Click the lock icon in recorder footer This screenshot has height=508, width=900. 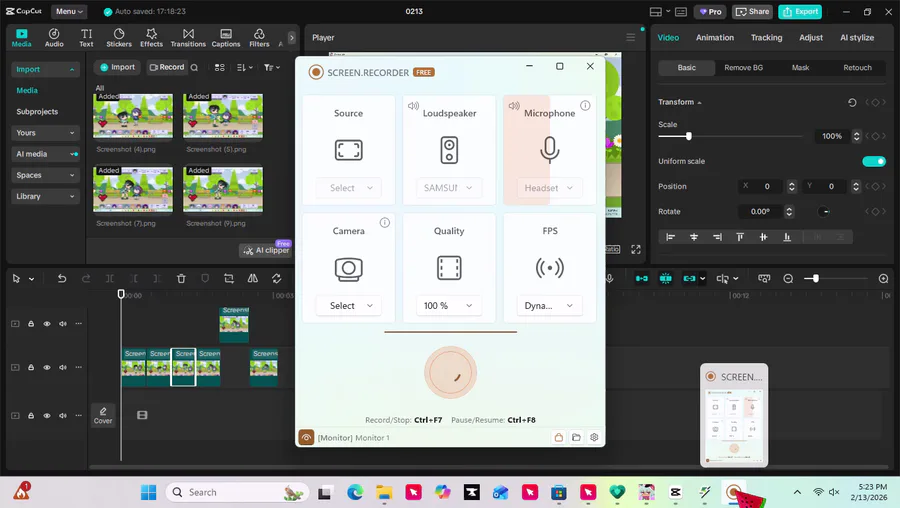(x=558, y=437)
